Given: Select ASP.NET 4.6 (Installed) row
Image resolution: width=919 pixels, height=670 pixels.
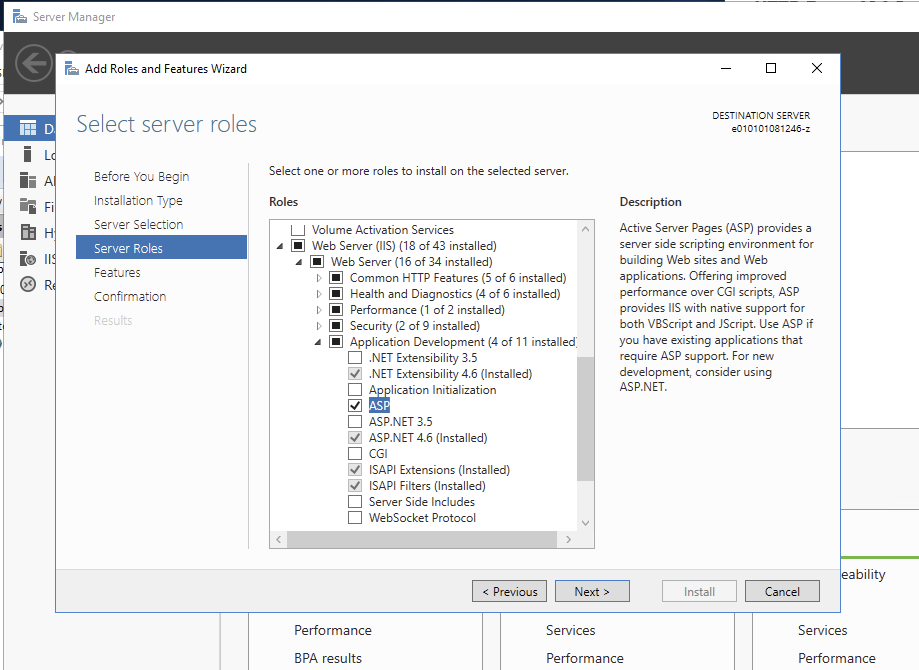Looking at the screenshot, I should pyautogui.click(x=428, y=438).
